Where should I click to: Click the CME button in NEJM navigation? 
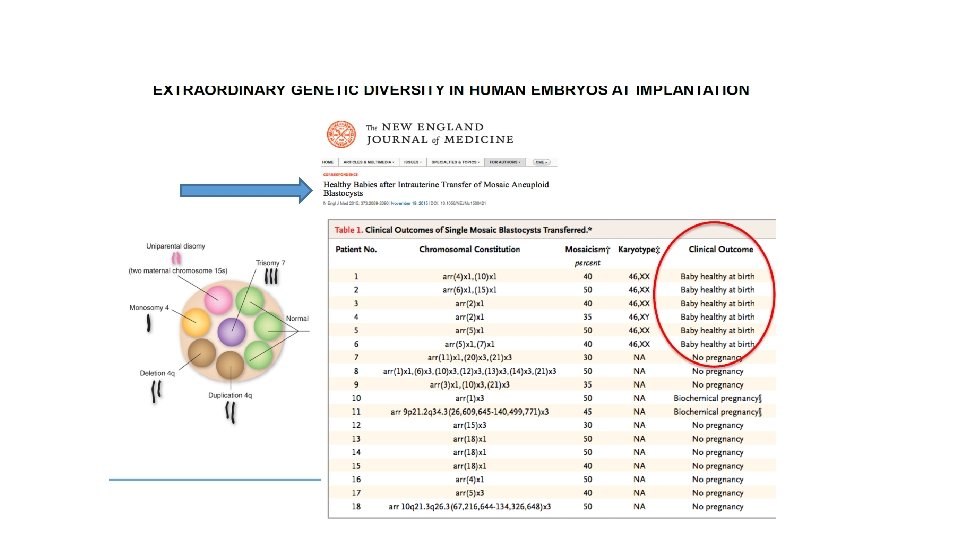tap(541, 162)
